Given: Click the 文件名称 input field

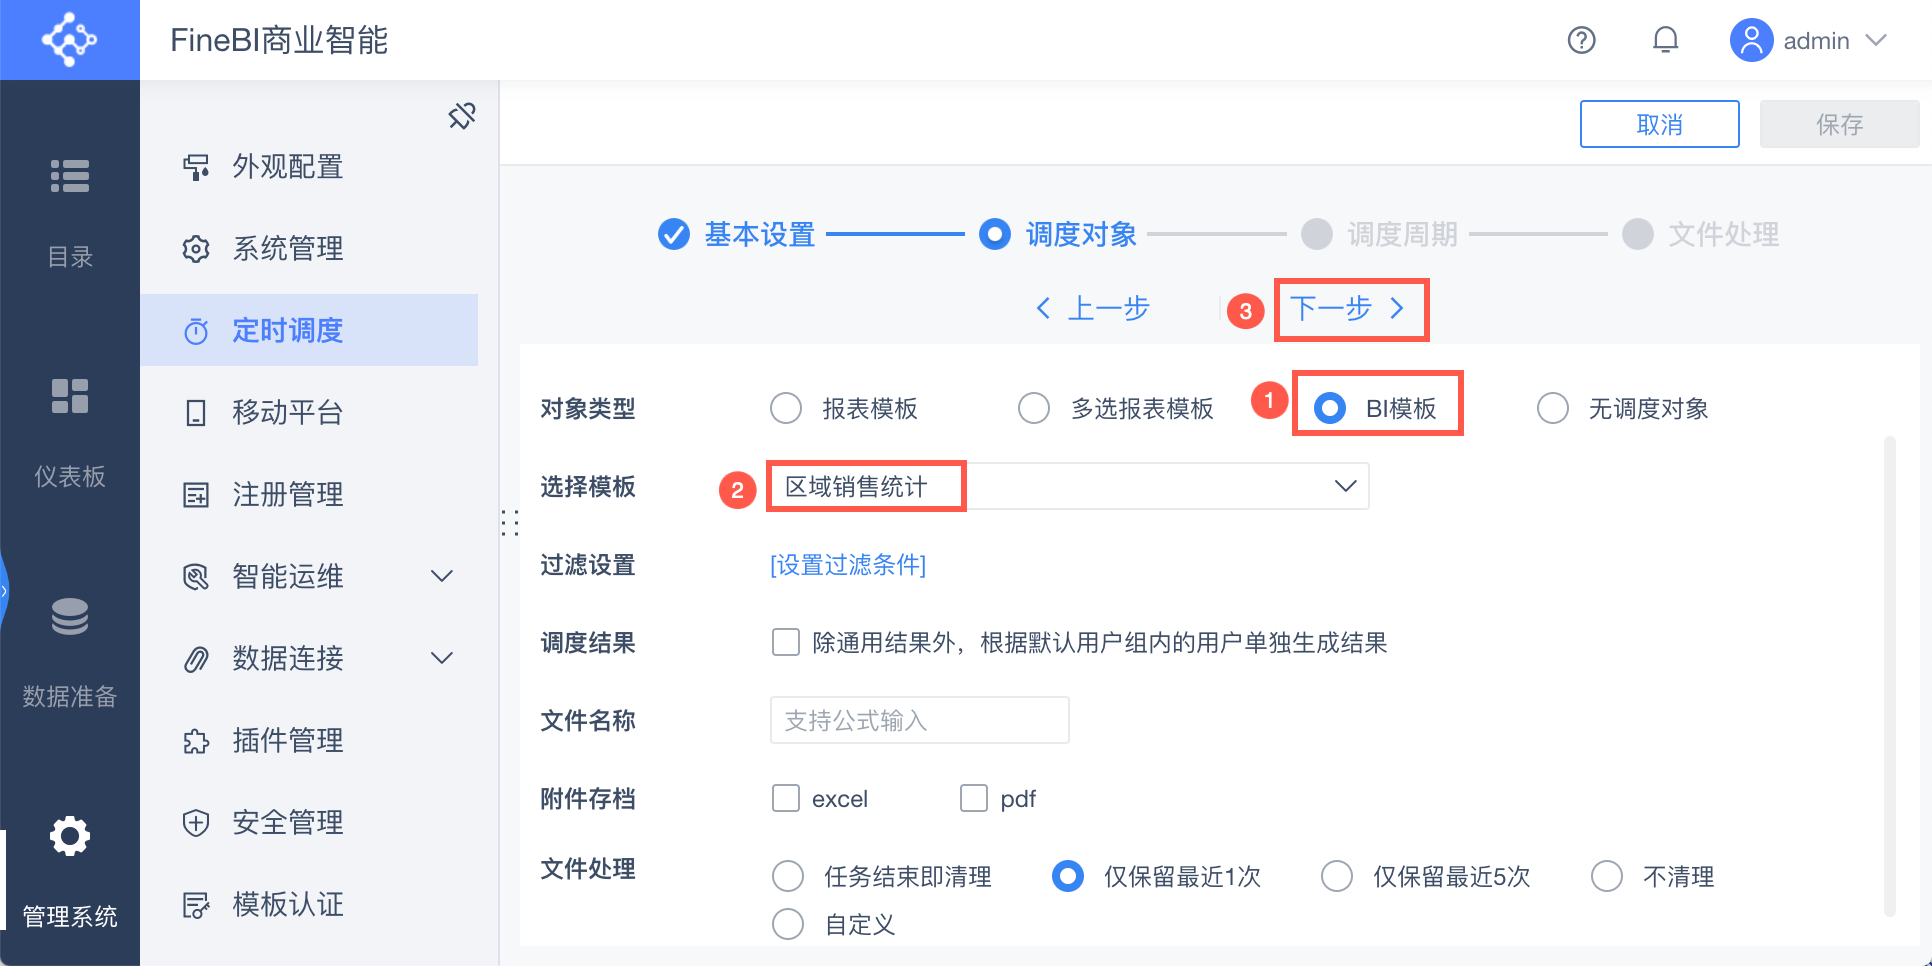Looking at the screenshot, I should [x=919, y=720].
